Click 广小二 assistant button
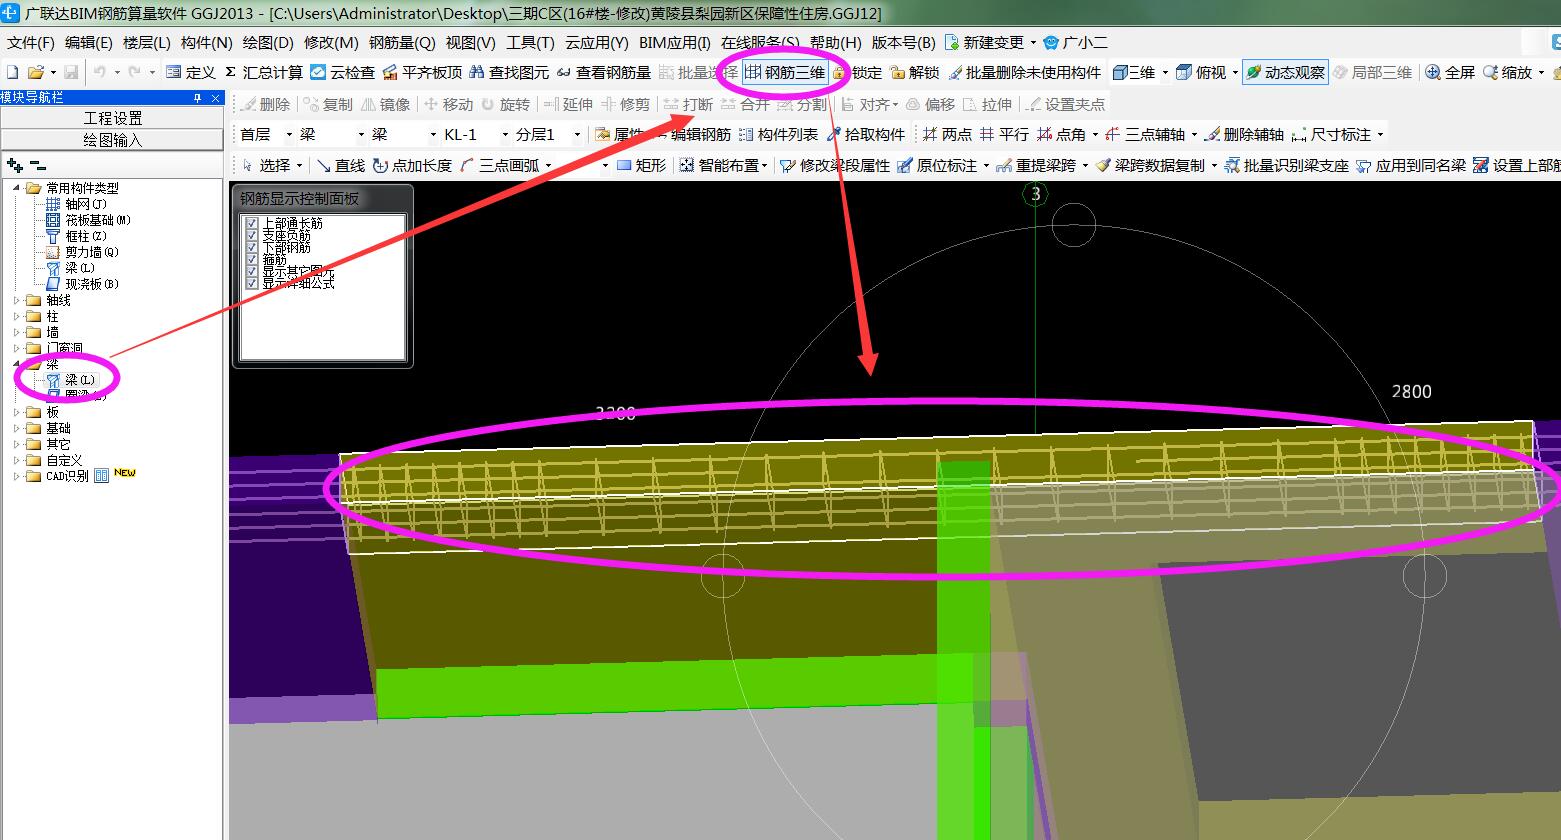The width and height of the screenshot is (1561, 840). point(1076,42)
